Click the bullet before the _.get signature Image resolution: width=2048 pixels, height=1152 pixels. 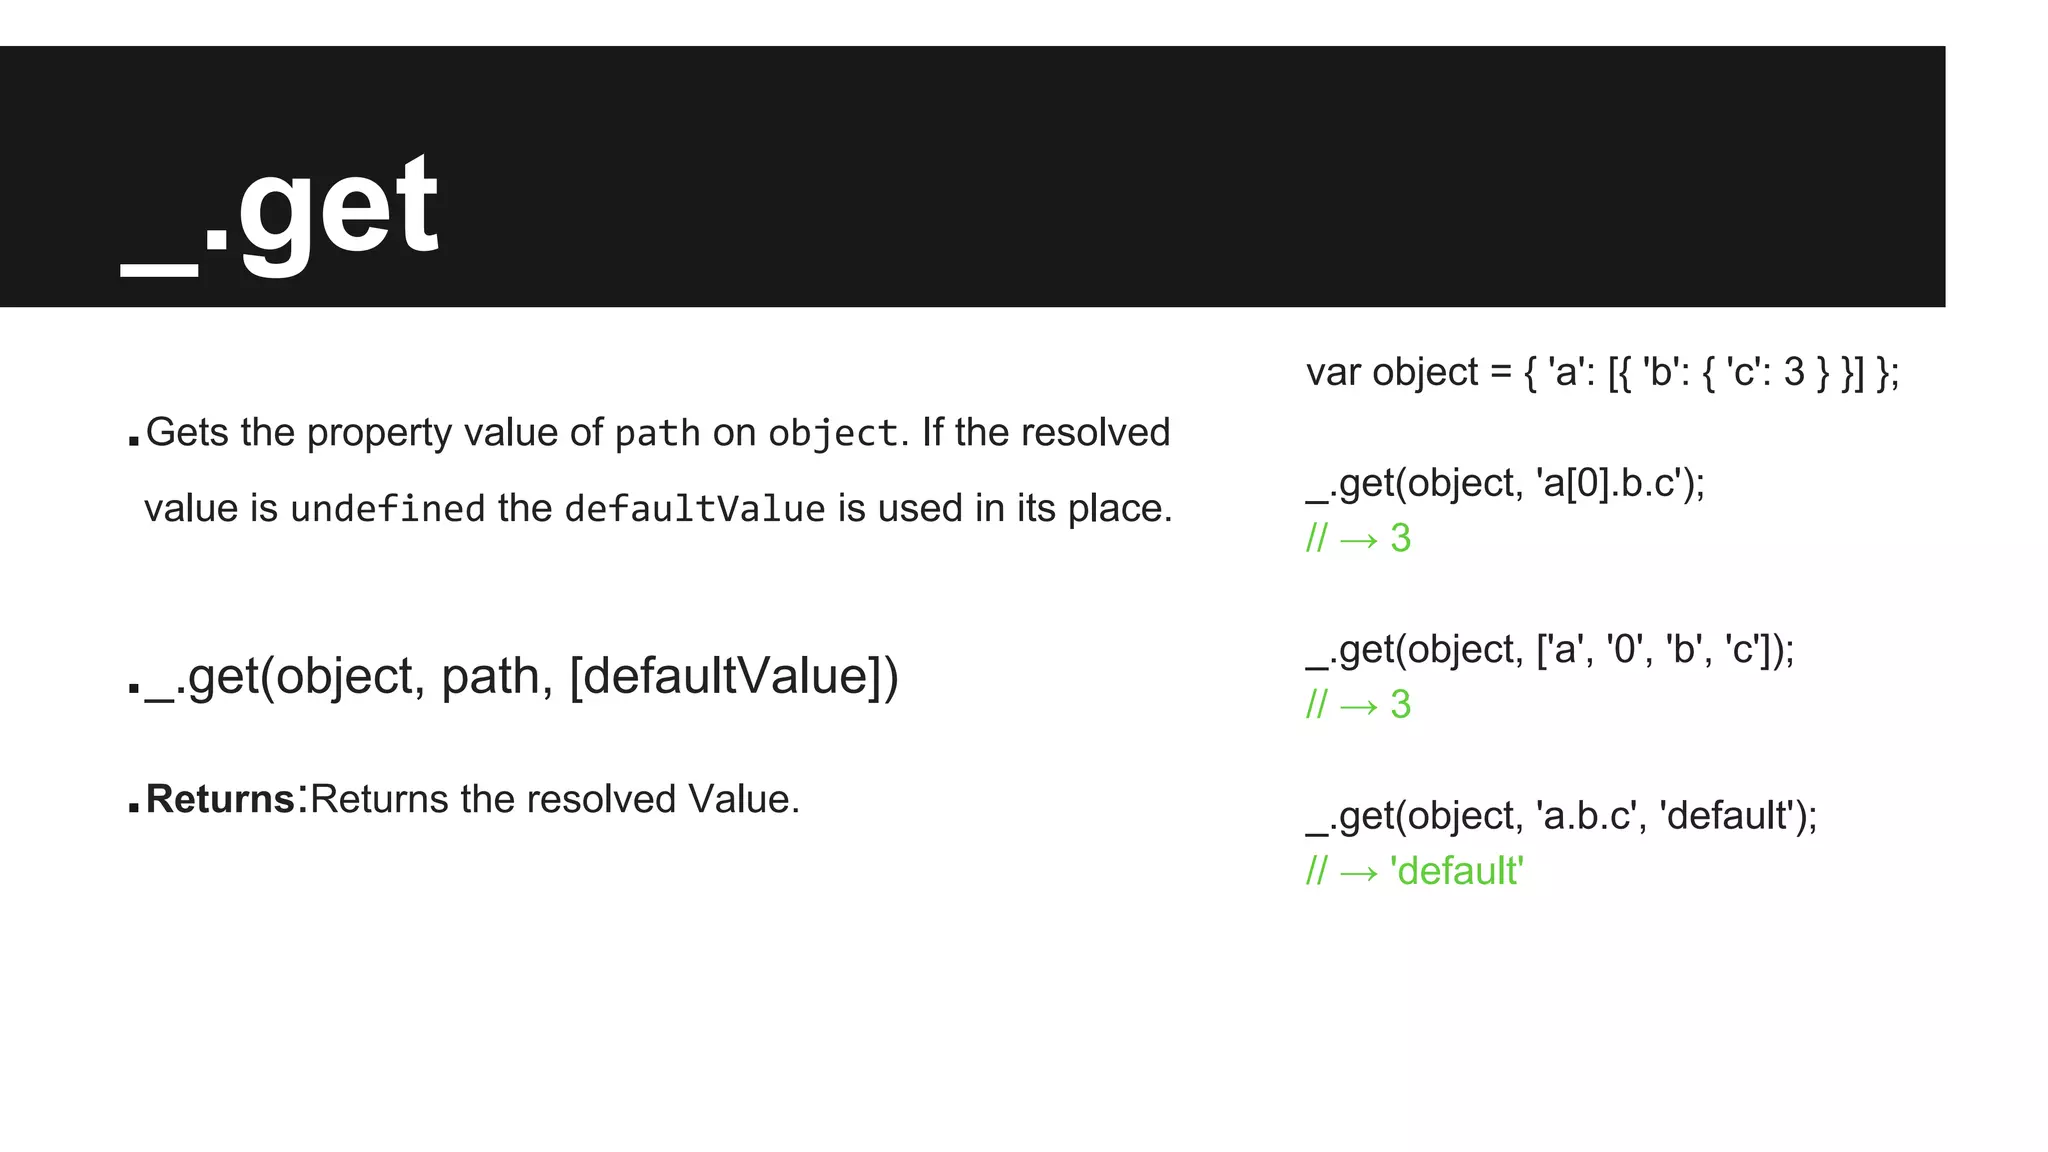[134, 688]
